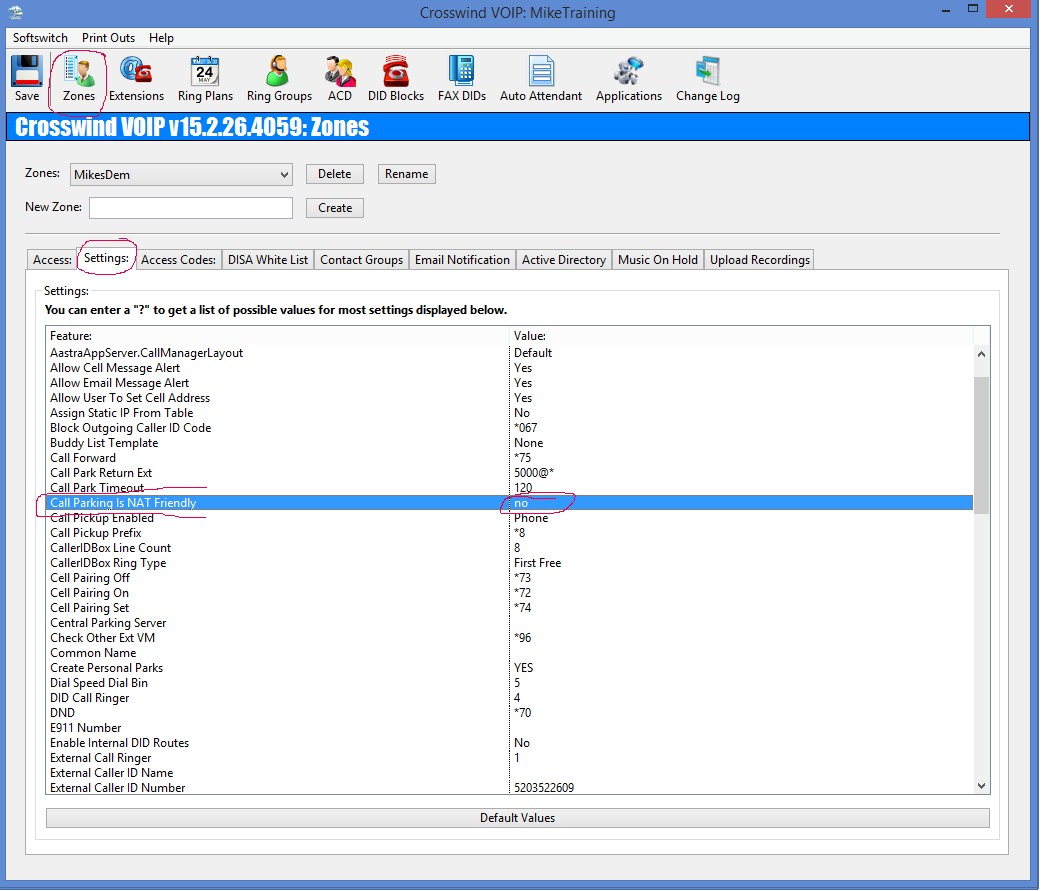Open the Print Outs menu
Viewport: 1048px width, 891px height.
point(108,38)
